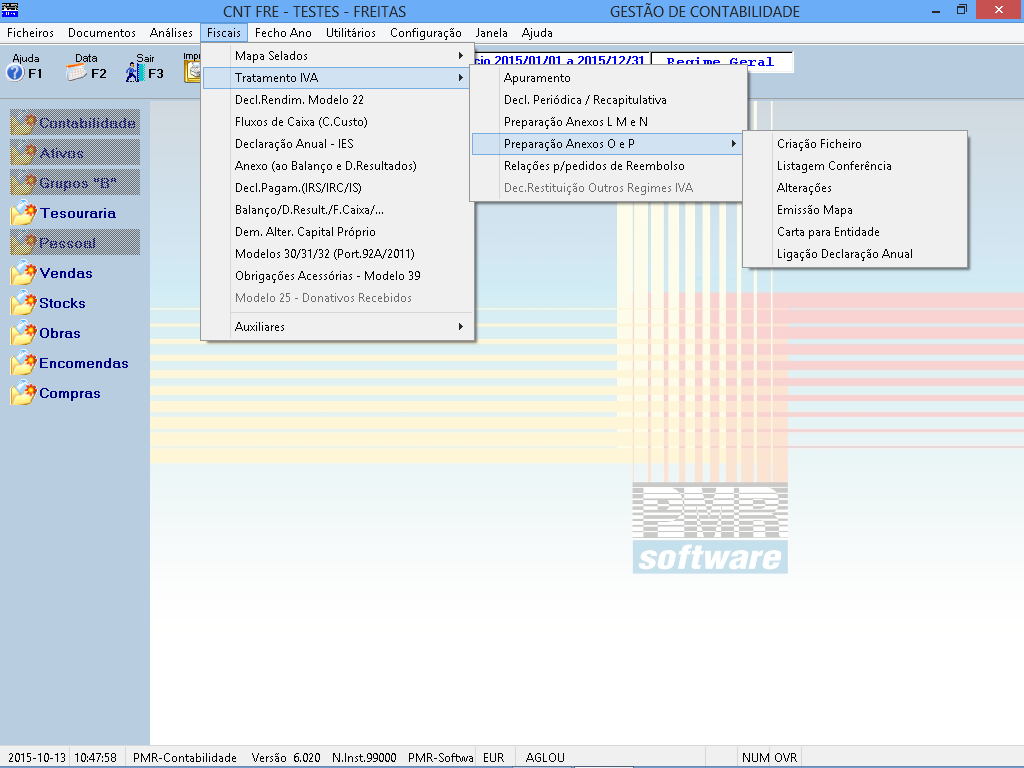
Task: Choose Obrigações Acessórias - Modelo 39
Action: point(336,276)
